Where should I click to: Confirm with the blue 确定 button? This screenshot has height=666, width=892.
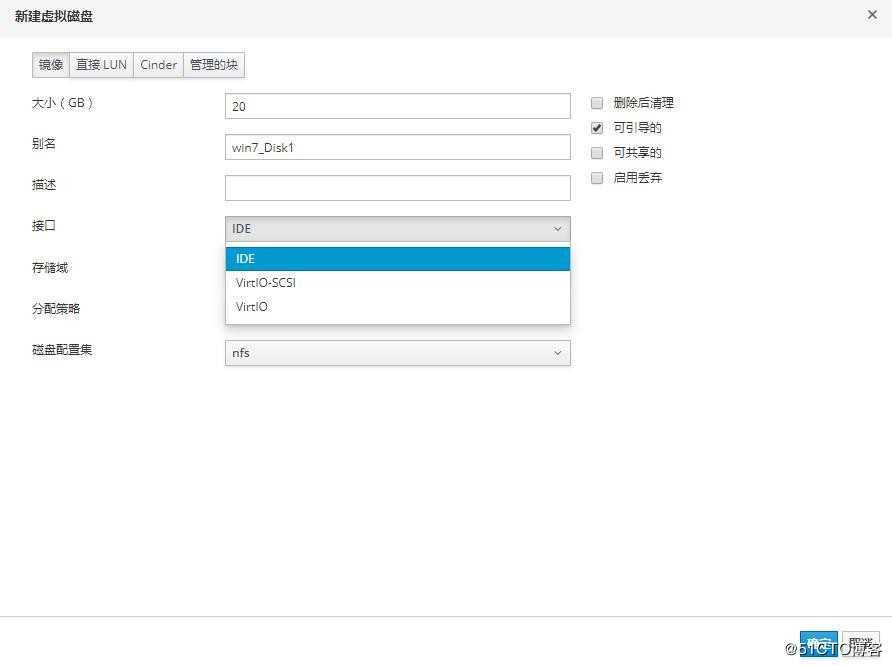pyautogui.click(x=819, y=644)
